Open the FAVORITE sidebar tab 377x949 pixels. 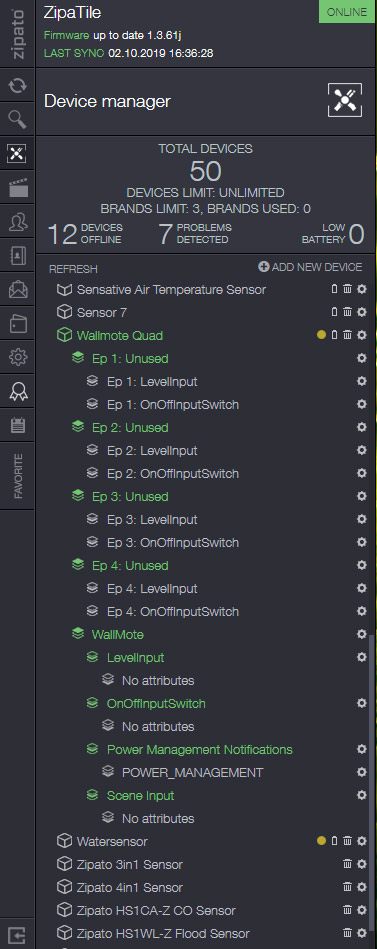(18, 476)
